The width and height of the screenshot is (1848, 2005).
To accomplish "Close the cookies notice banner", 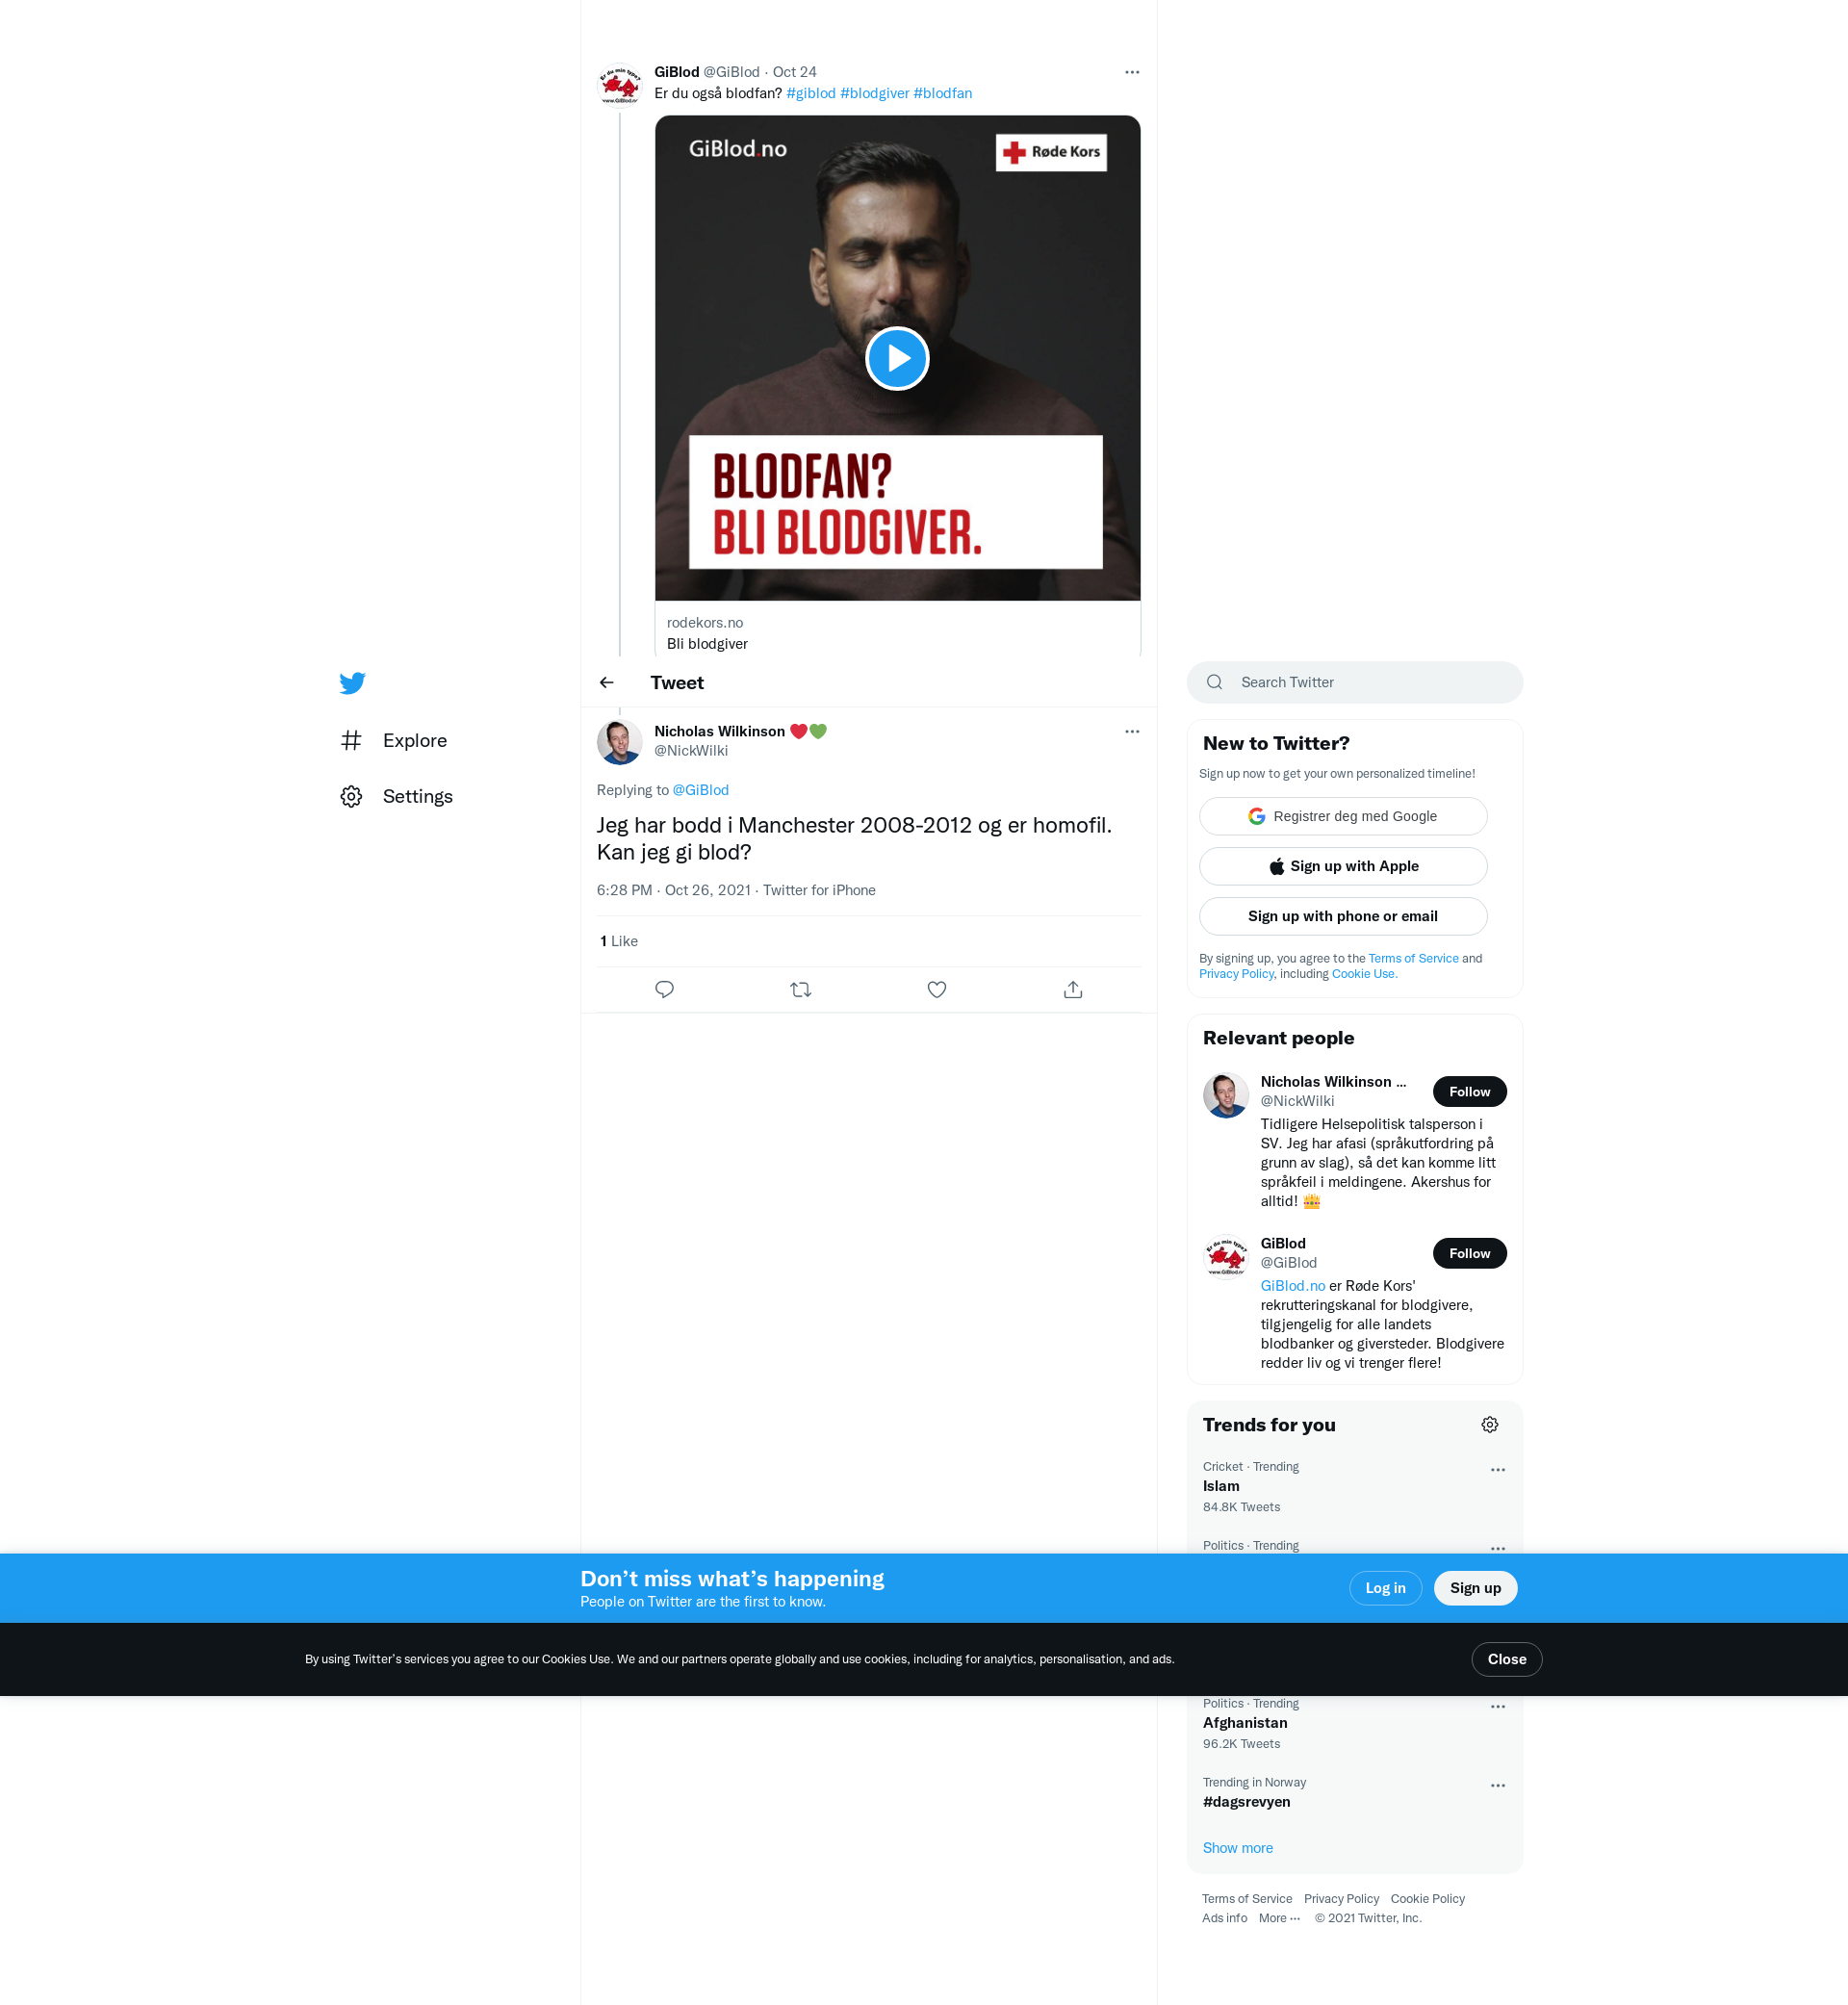I will pos(1505,1659).
